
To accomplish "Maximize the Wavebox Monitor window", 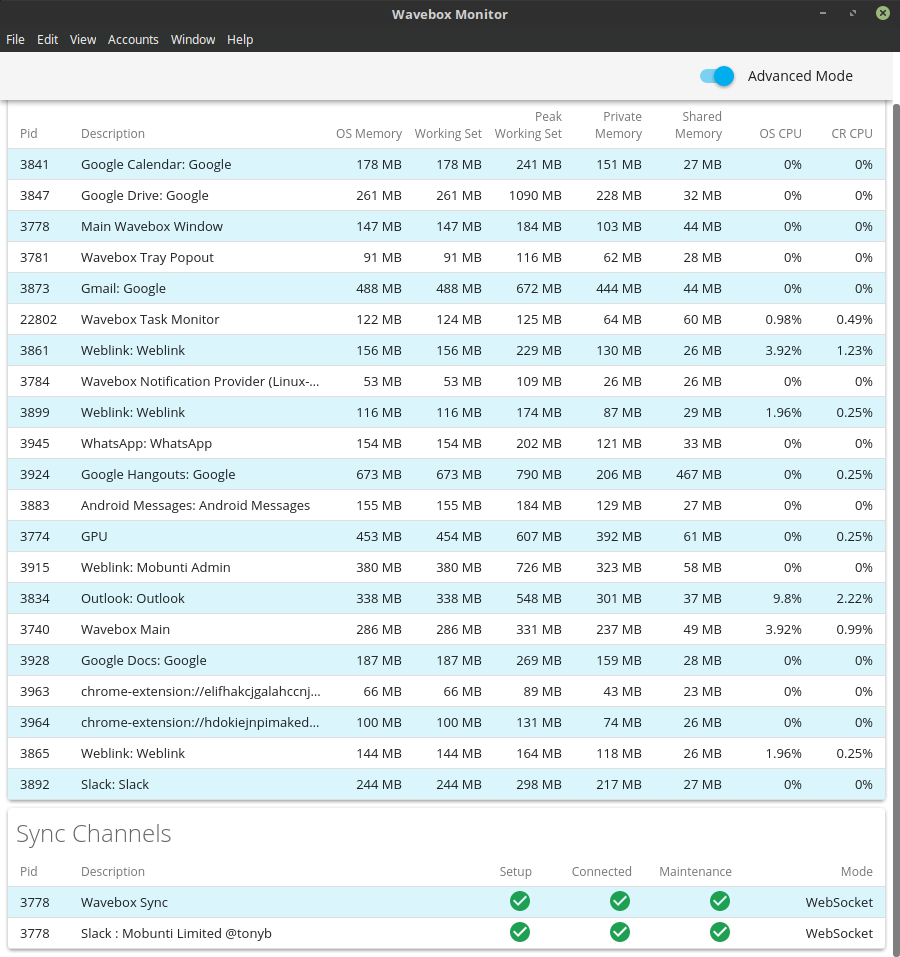I will click(853, 13).
